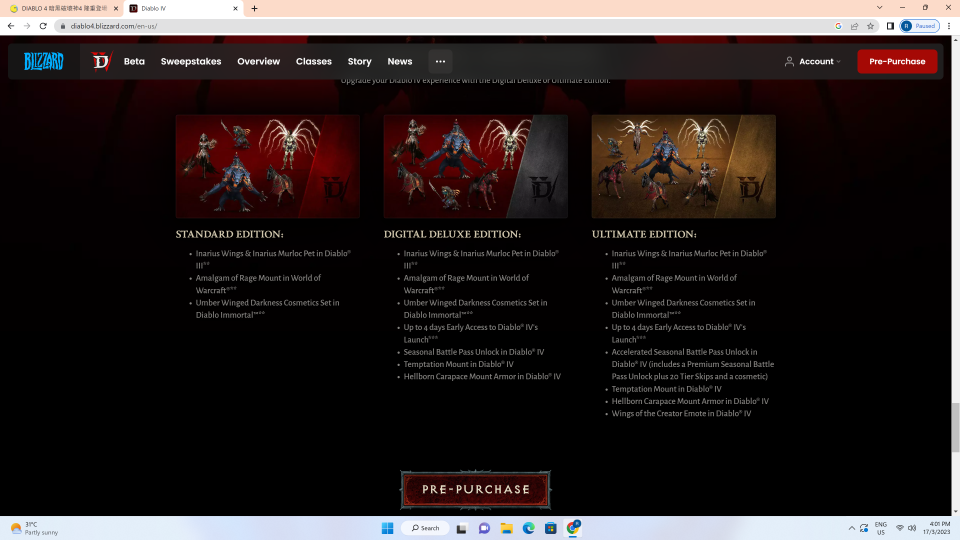
Task: Open the clock and date panel
Action: [939, 528]
